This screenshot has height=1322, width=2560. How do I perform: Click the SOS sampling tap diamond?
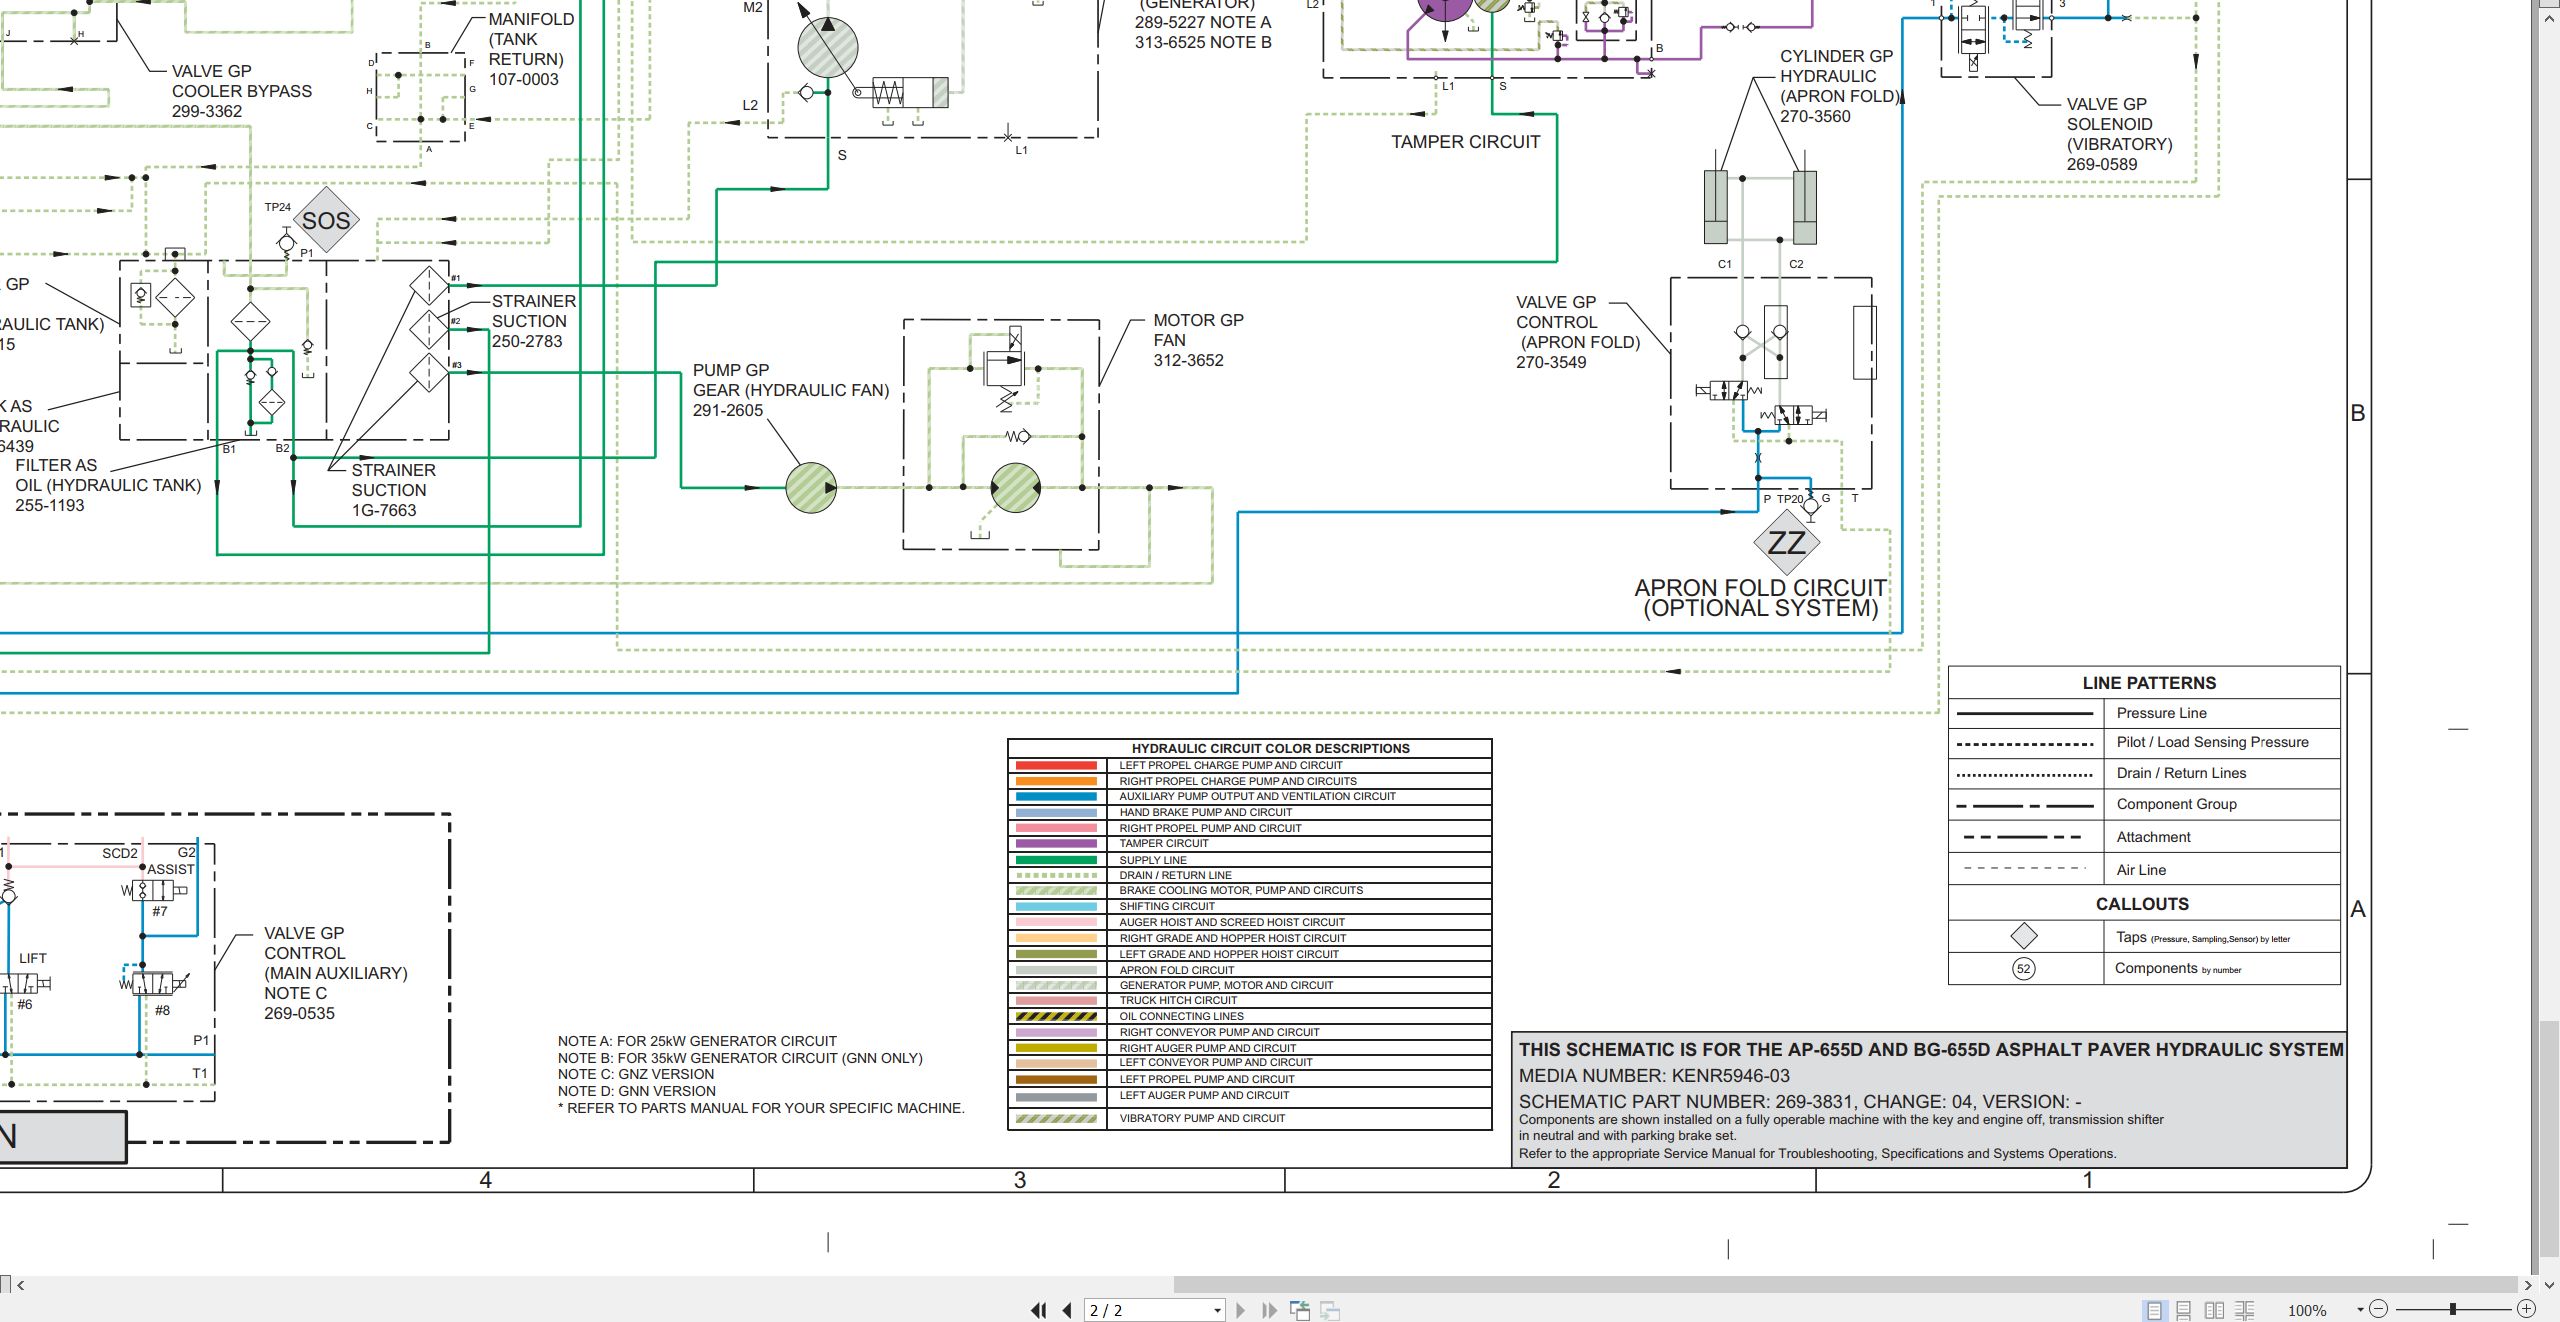pos(326,220)
